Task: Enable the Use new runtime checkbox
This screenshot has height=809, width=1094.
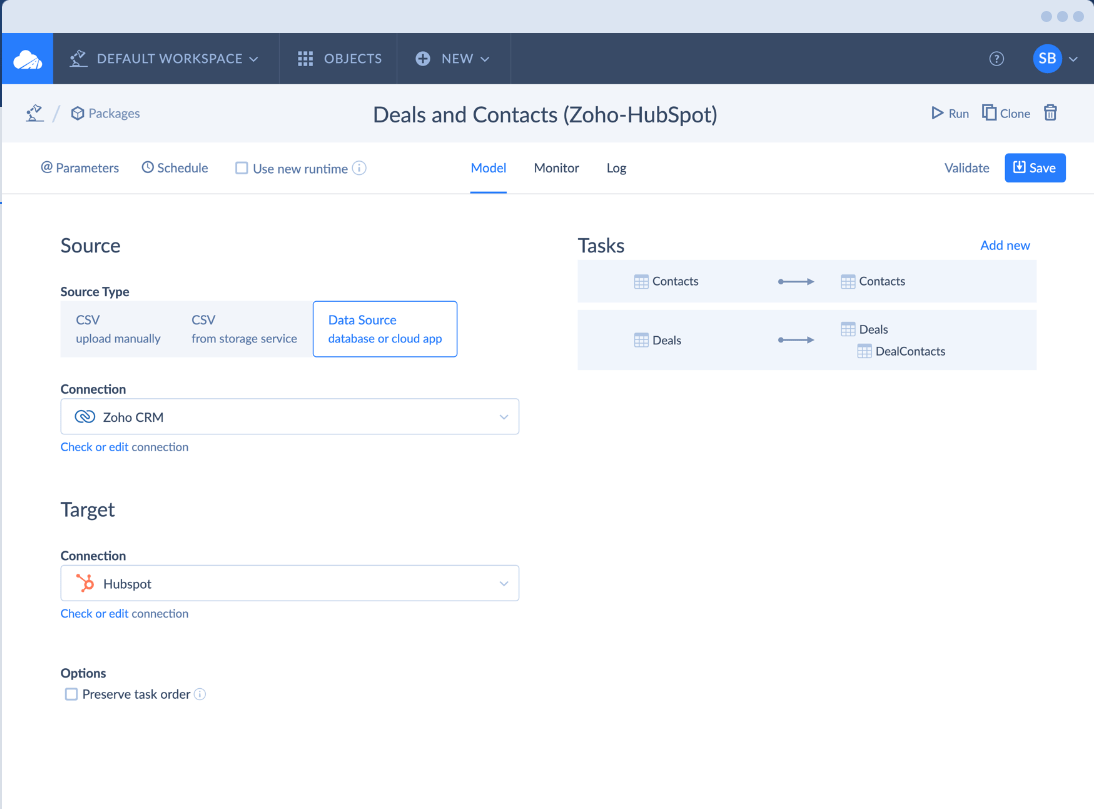Action: [x=241, y=168]
